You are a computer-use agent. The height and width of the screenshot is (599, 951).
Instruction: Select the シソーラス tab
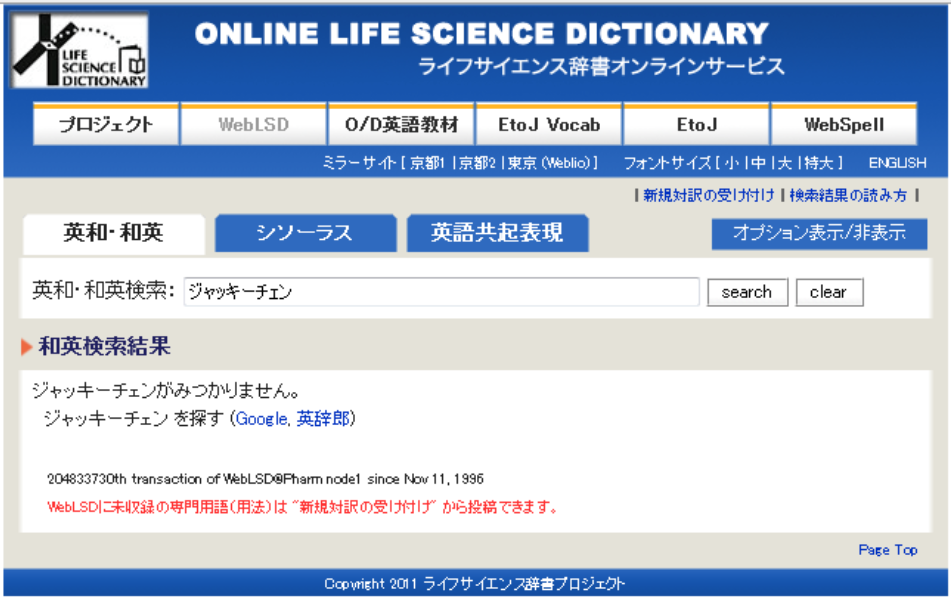coord(304,233)
